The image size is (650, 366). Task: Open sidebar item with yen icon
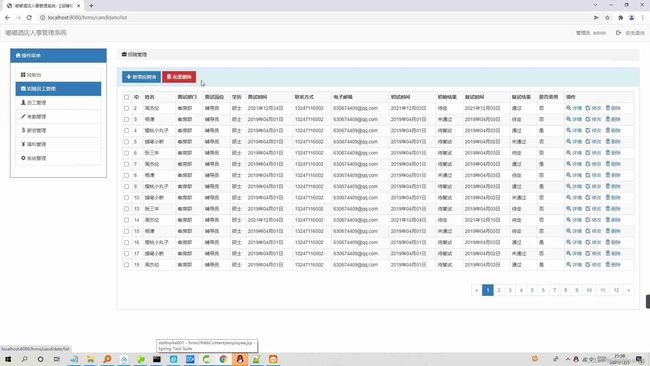click(58, 144)
